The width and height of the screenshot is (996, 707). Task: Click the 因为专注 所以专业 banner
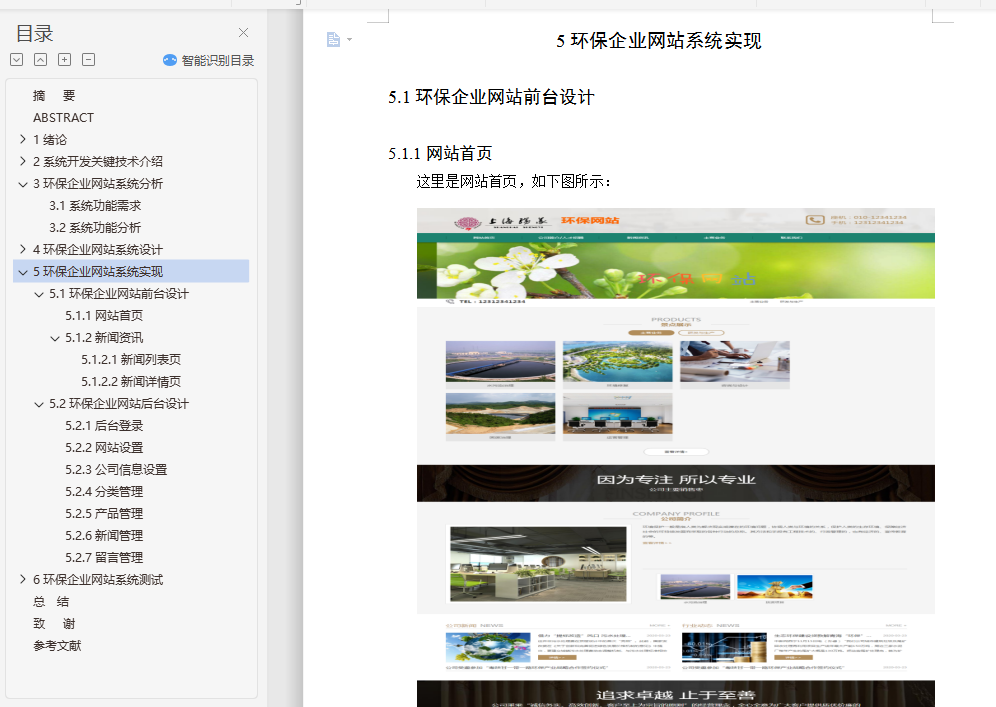pos(676,483)
